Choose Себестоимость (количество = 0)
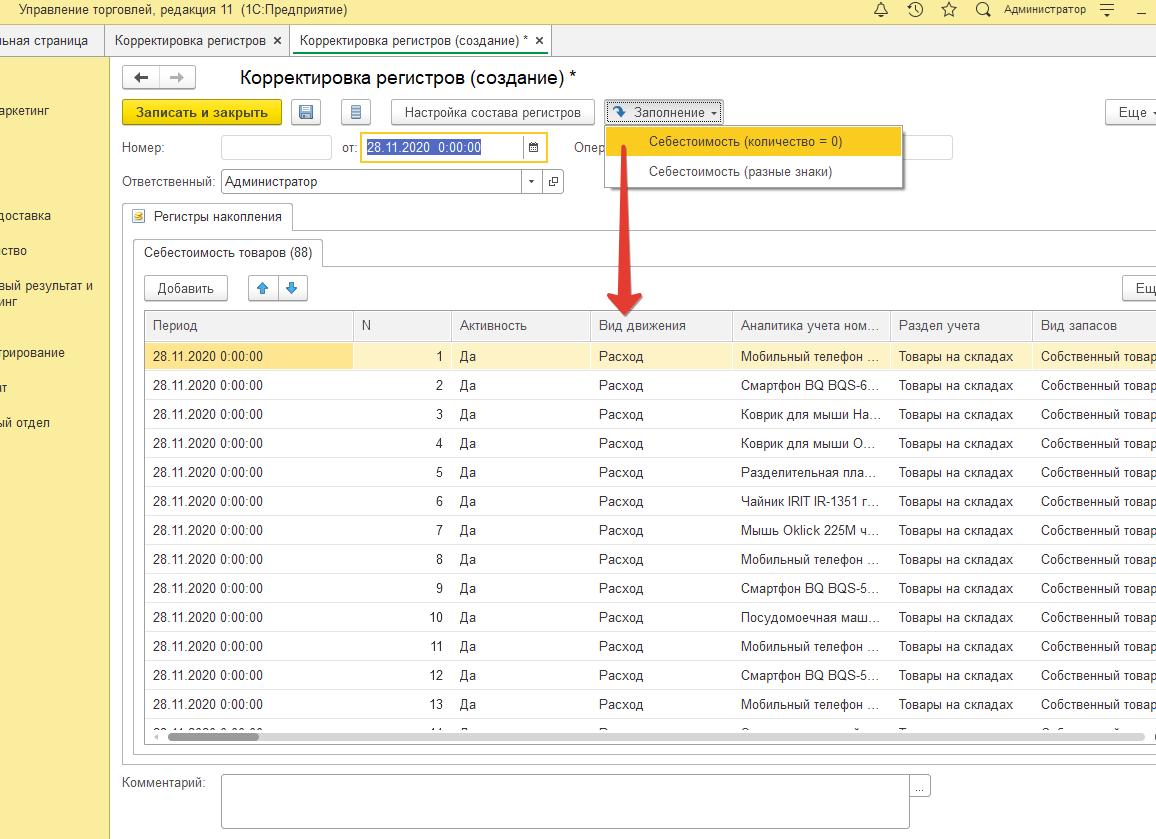1156x839 pixels. click(x=753, y=142)
